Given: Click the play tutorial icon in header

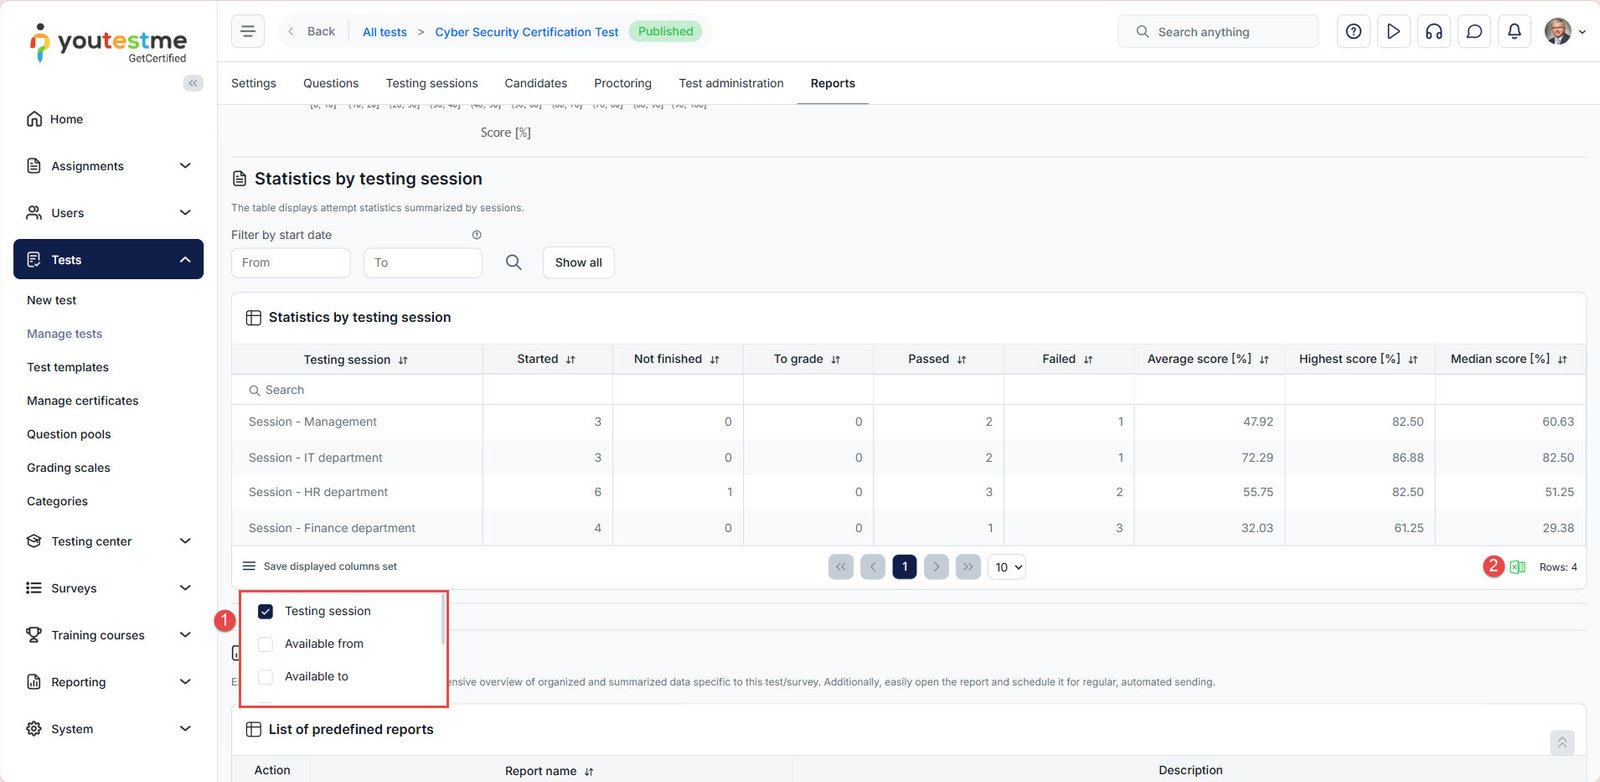Looking at the screenshot, I should [x=1393, y=32].
